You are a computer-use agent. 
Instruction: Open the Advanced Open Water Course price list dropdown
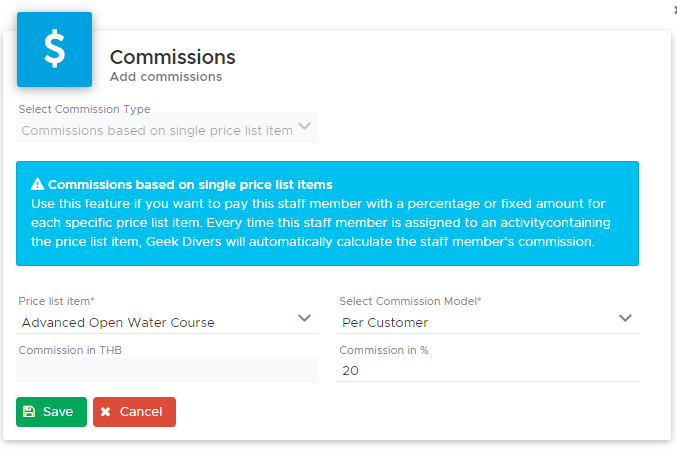[167, 323]
